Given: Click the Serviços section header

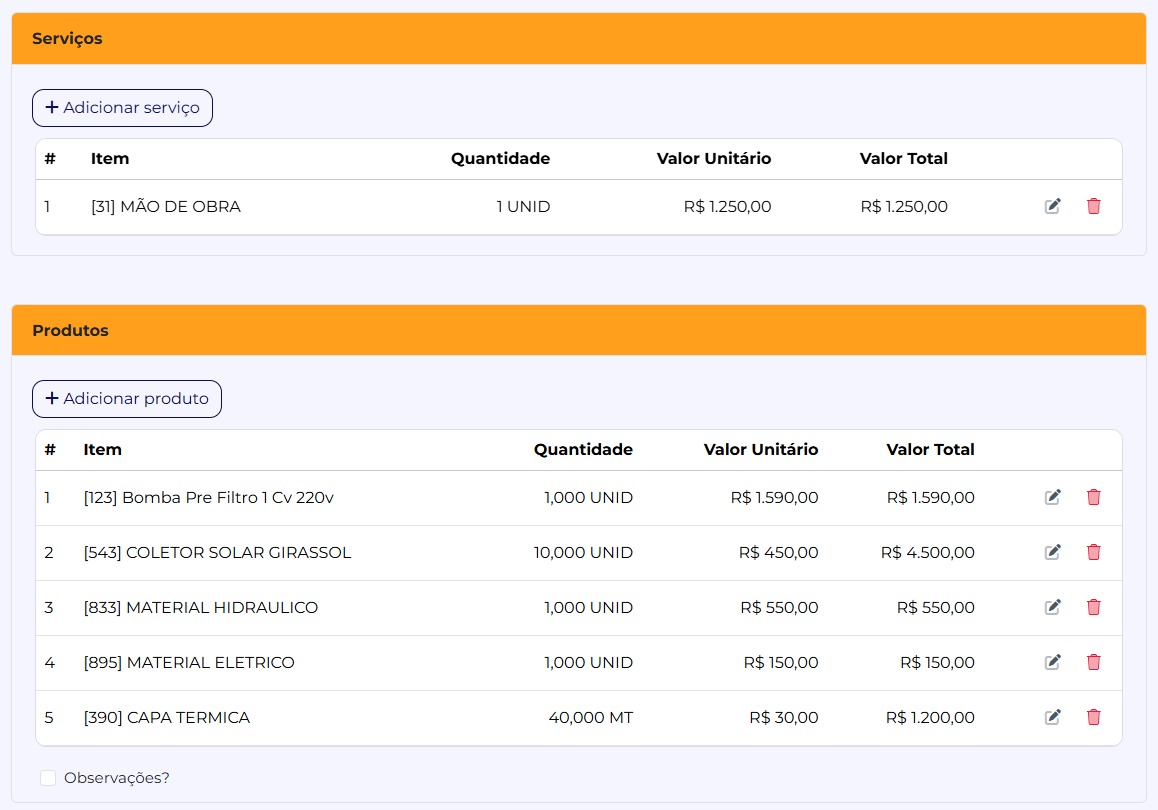Looking at the screenshot, I should point(67,39).
